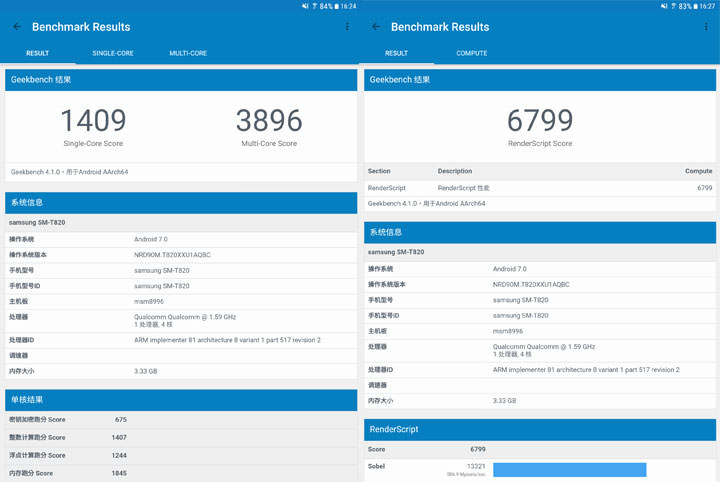Select the RESULT tab in the left panel
The height and width of the screenshot is (482, 720).
tap(38, 53)
